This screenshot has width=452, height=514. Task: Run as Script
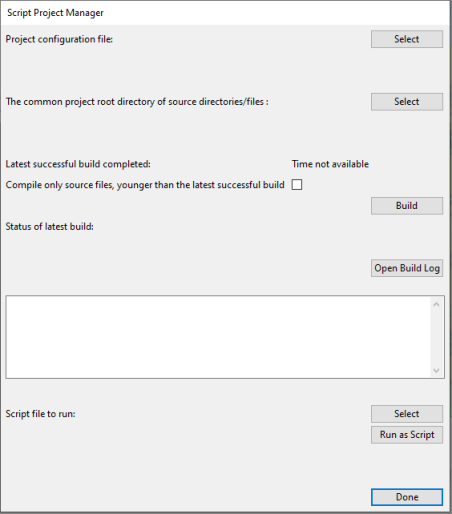coord(407,435)
